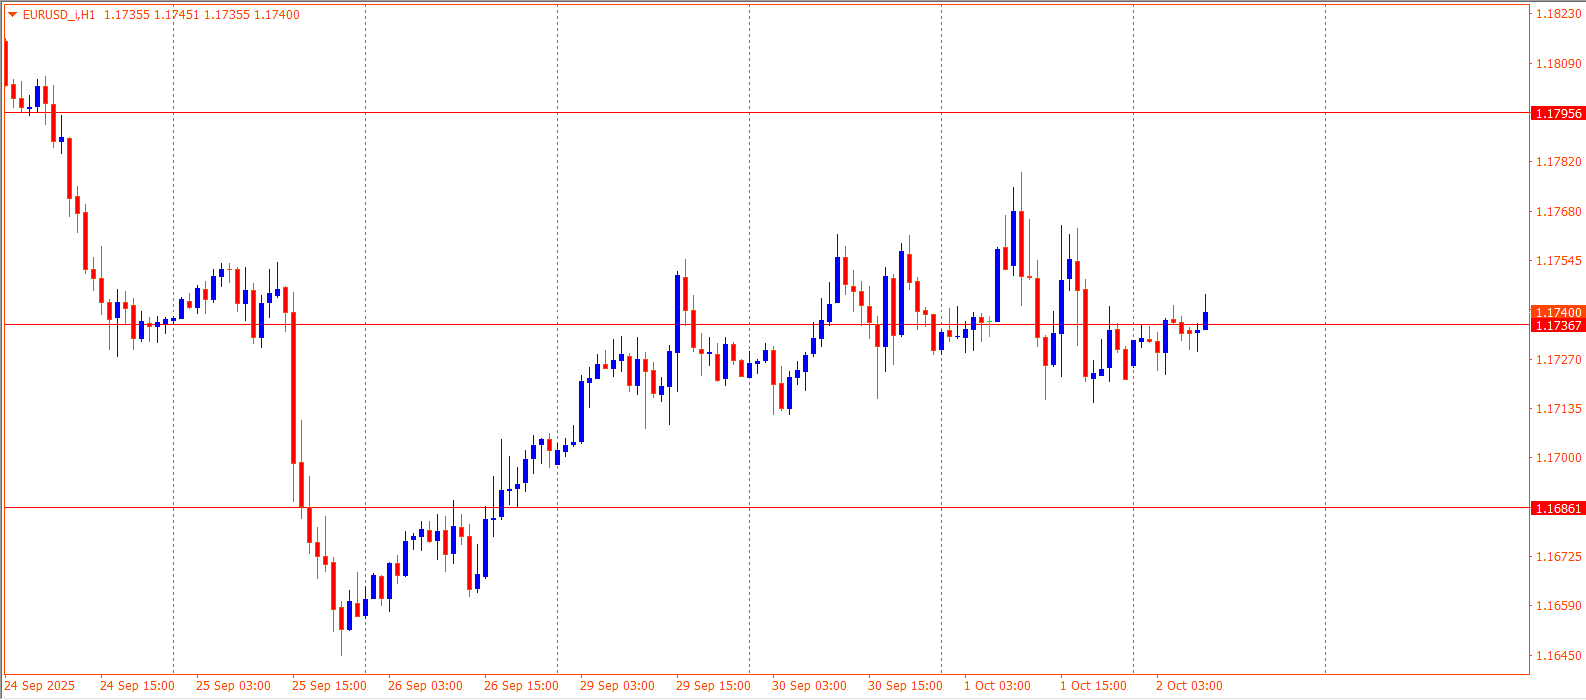Click the 1.17956 red price label
Screen dimensions: 1586x700
point(1558,114)
